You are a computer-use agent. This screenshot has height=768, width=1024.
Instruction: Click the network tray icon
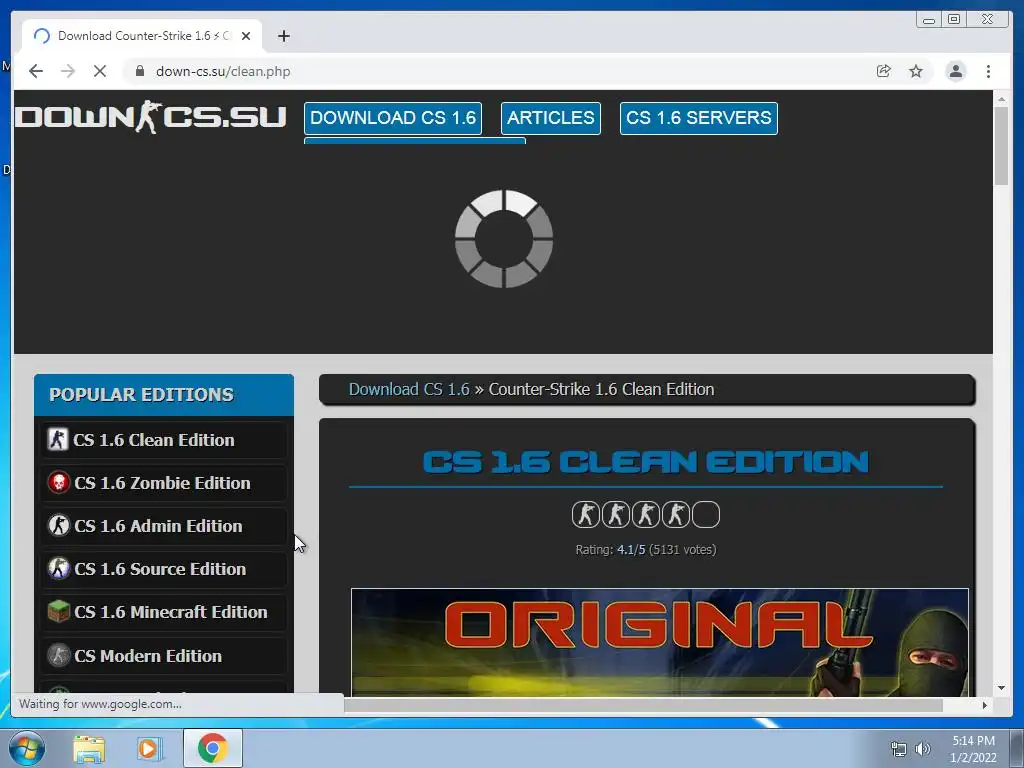[899, 750]
